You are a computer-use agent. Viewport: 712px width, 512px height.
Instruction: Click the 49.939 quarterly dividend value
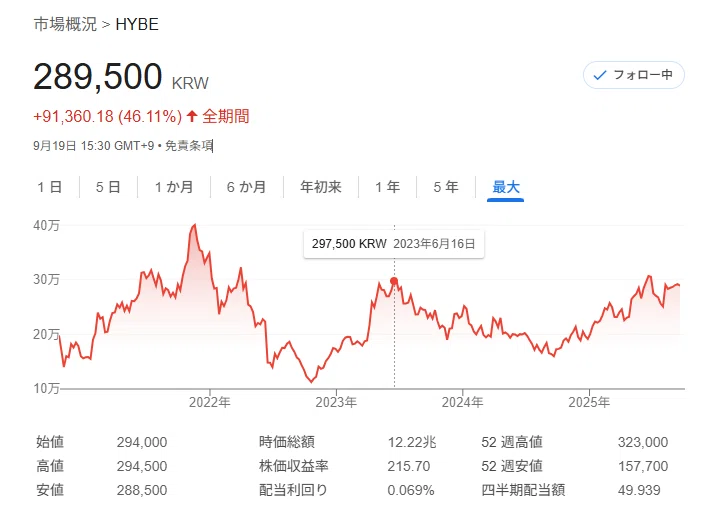(639, 490)
